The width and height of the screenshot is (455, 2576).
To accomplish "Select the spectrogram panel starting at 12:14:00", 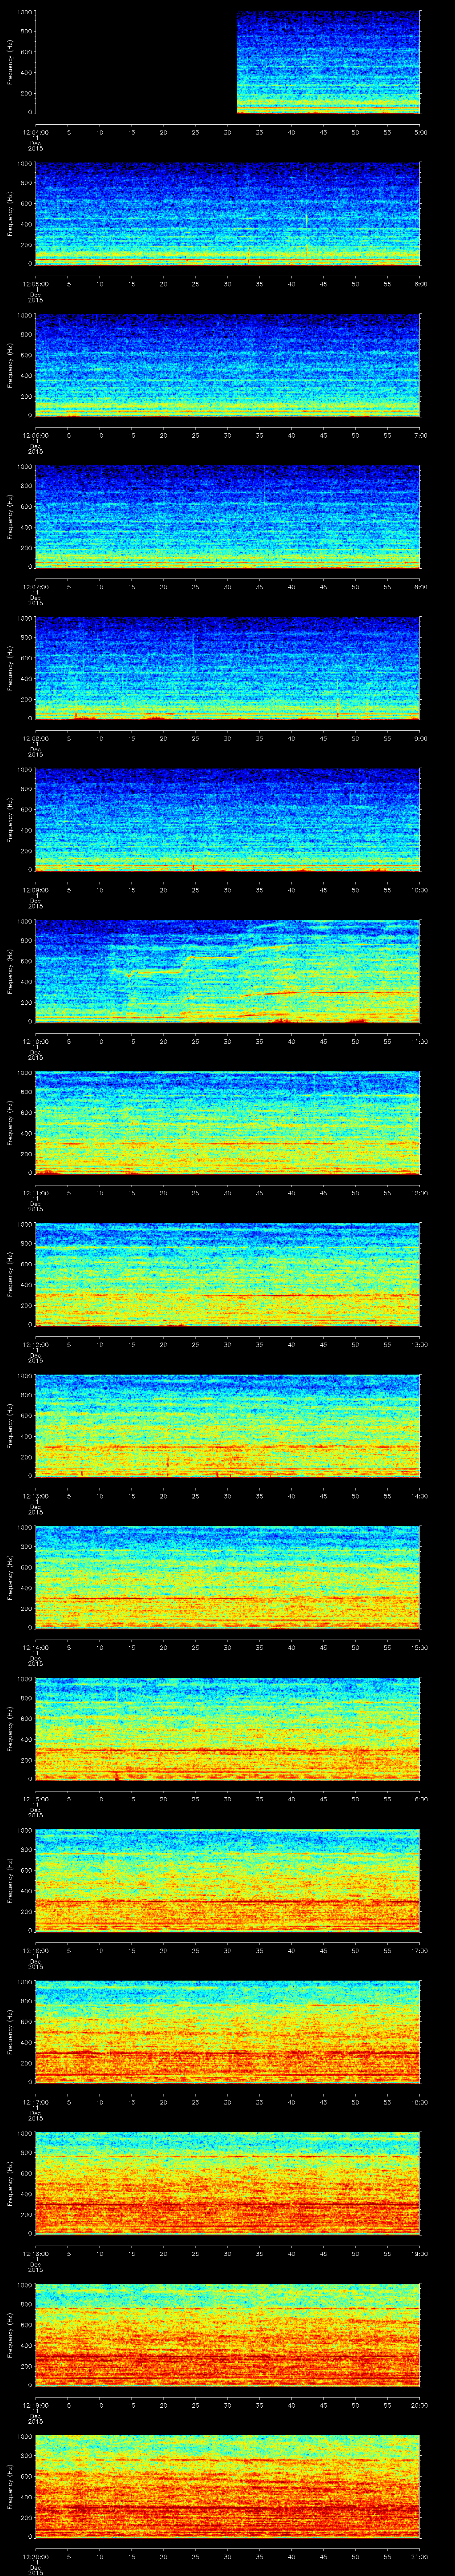I will [x=228, y=1577].
